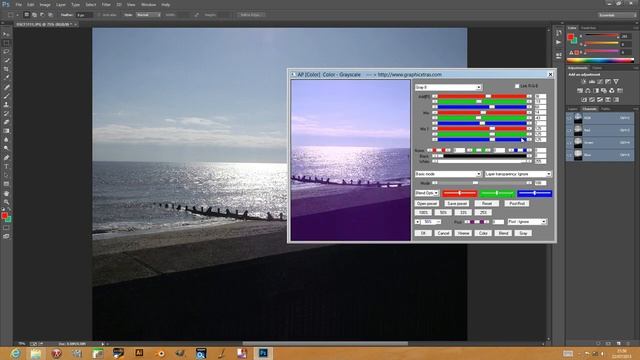Add a Curves adjustment

tap(600, 82)
